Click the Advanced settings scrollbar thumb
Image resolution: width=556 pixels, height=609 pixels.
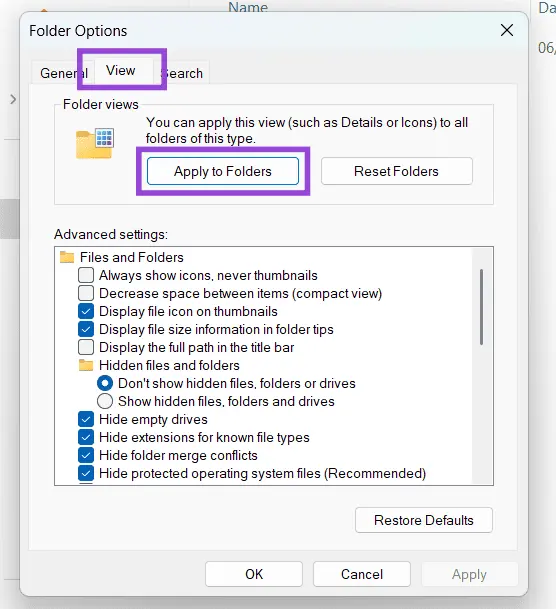click(481, 307)
